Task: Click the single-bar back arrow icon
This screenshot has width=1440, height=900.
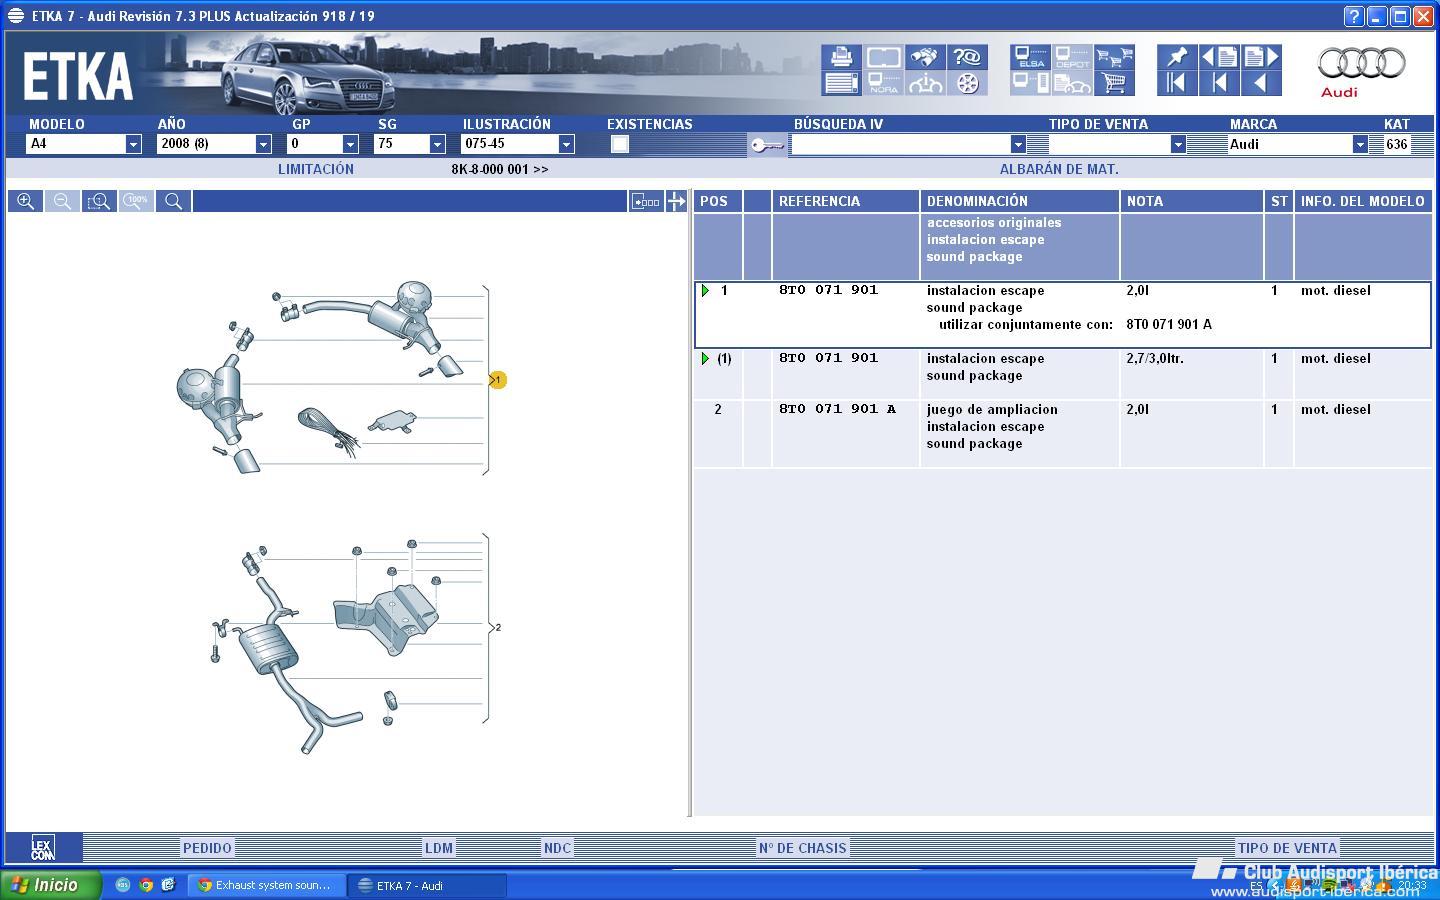Action: coord(1219,83)
